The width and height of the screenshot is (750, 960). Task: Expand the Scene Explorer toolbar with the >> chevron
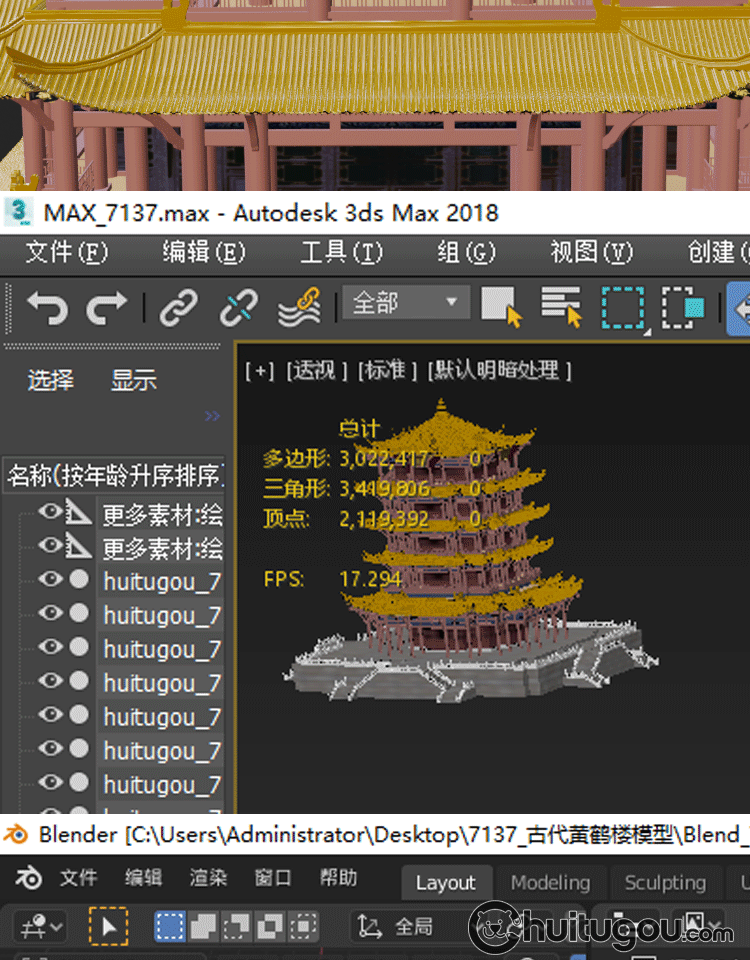212,416
